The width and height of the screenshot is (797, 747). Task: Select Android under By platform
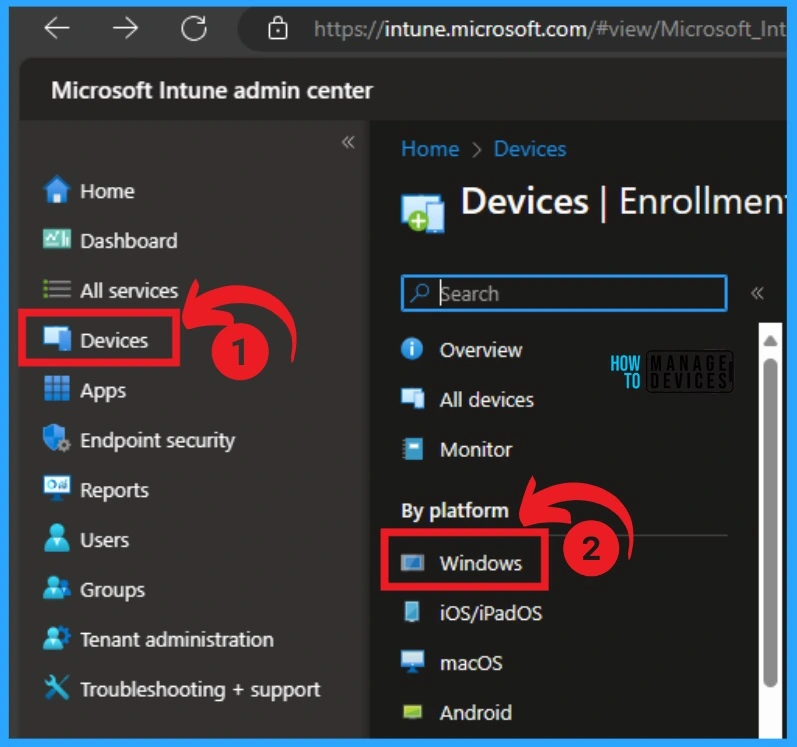476,713
